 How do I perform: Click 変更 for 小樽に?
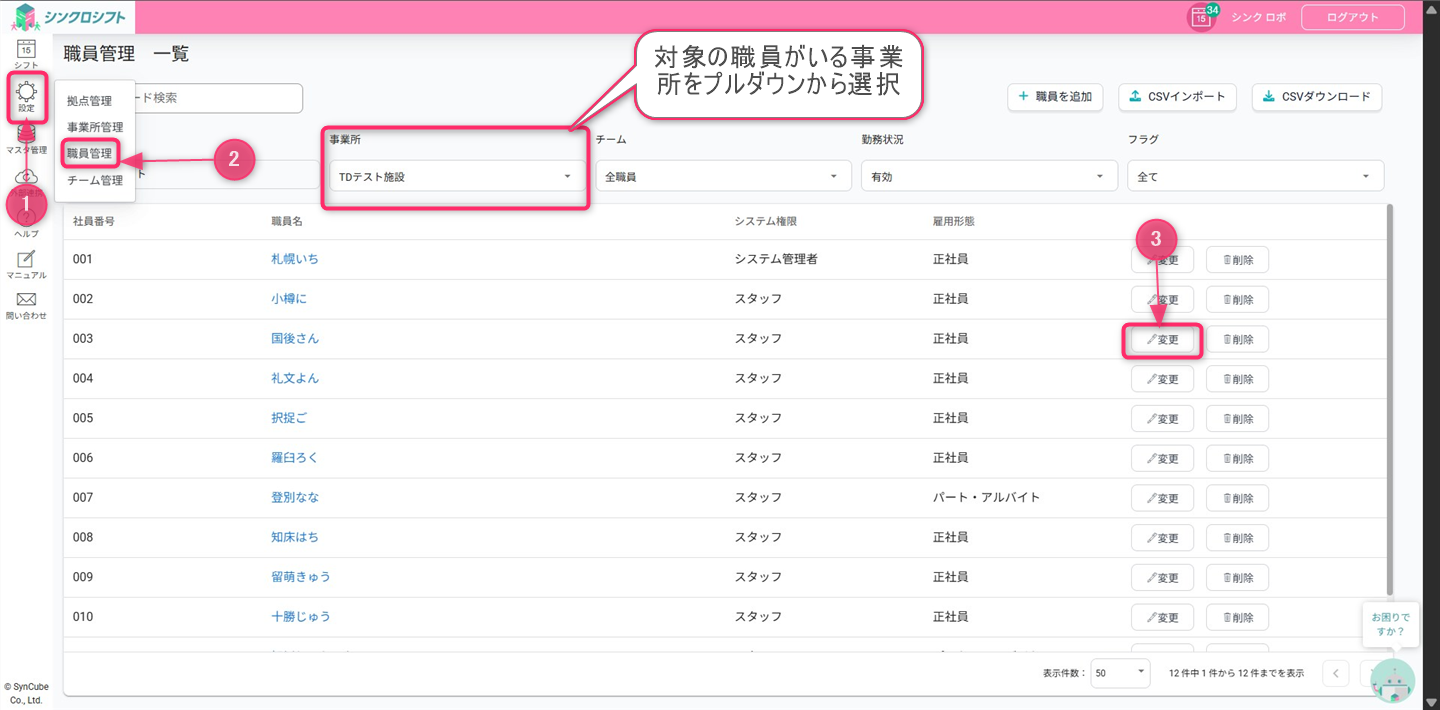[1162, 299]
